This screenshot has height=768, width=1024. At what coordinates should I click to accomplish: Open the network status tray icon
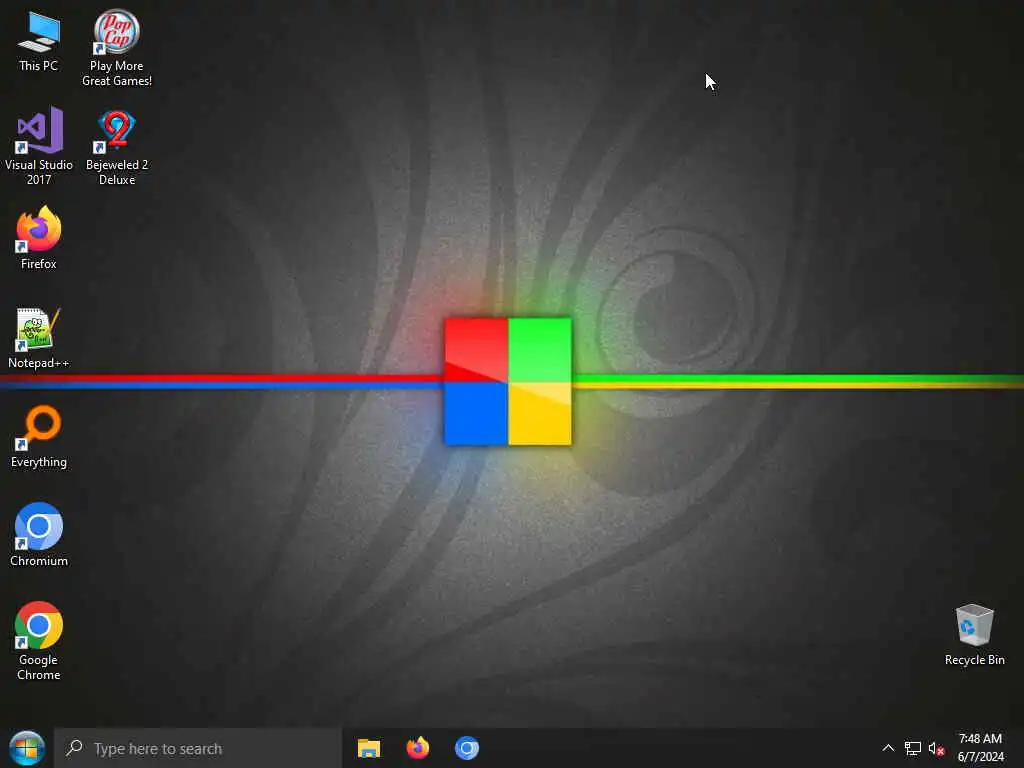point(912,748)
